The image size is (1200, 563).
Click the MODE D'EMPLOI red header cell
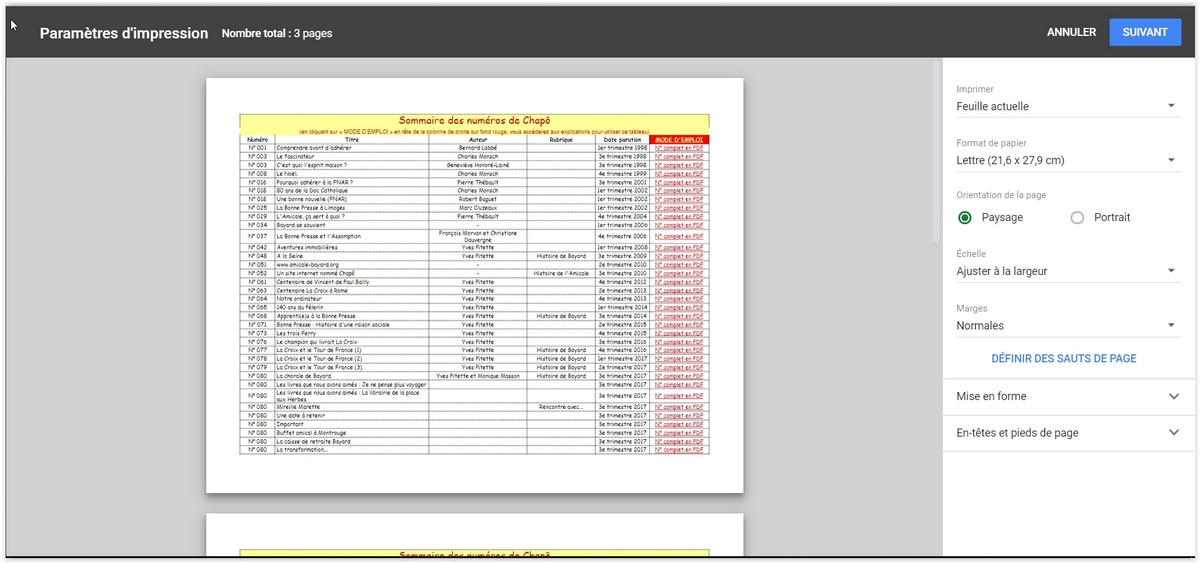coord(679,140)
